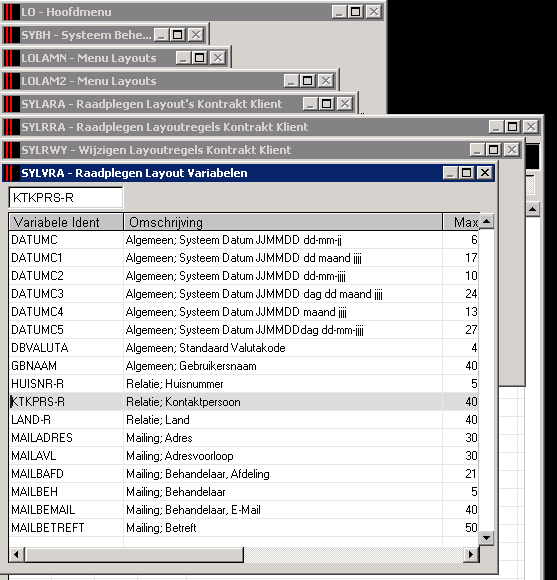The width and height of the screenshot is (557, 580).
Task: Select the MAILBEMAIL variable row
Action: 243,510
